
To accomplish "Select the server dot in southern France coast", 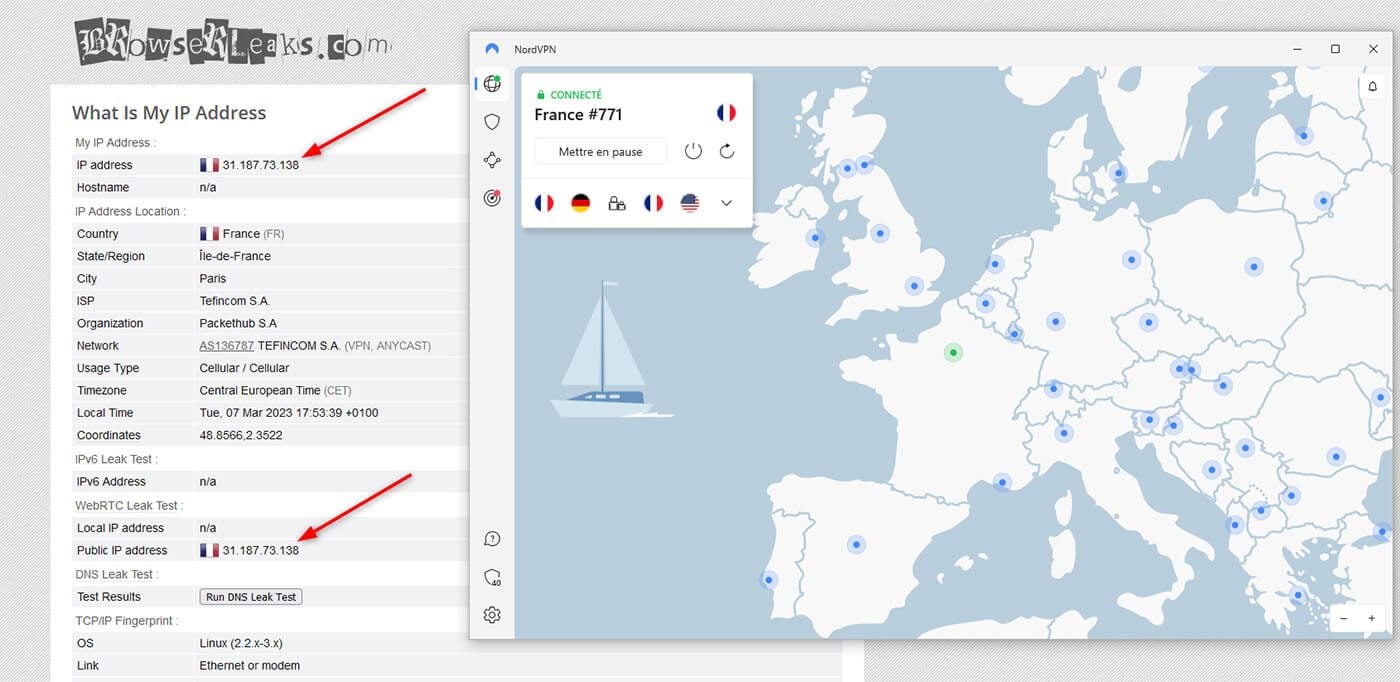I will [x=1001, y=482].
